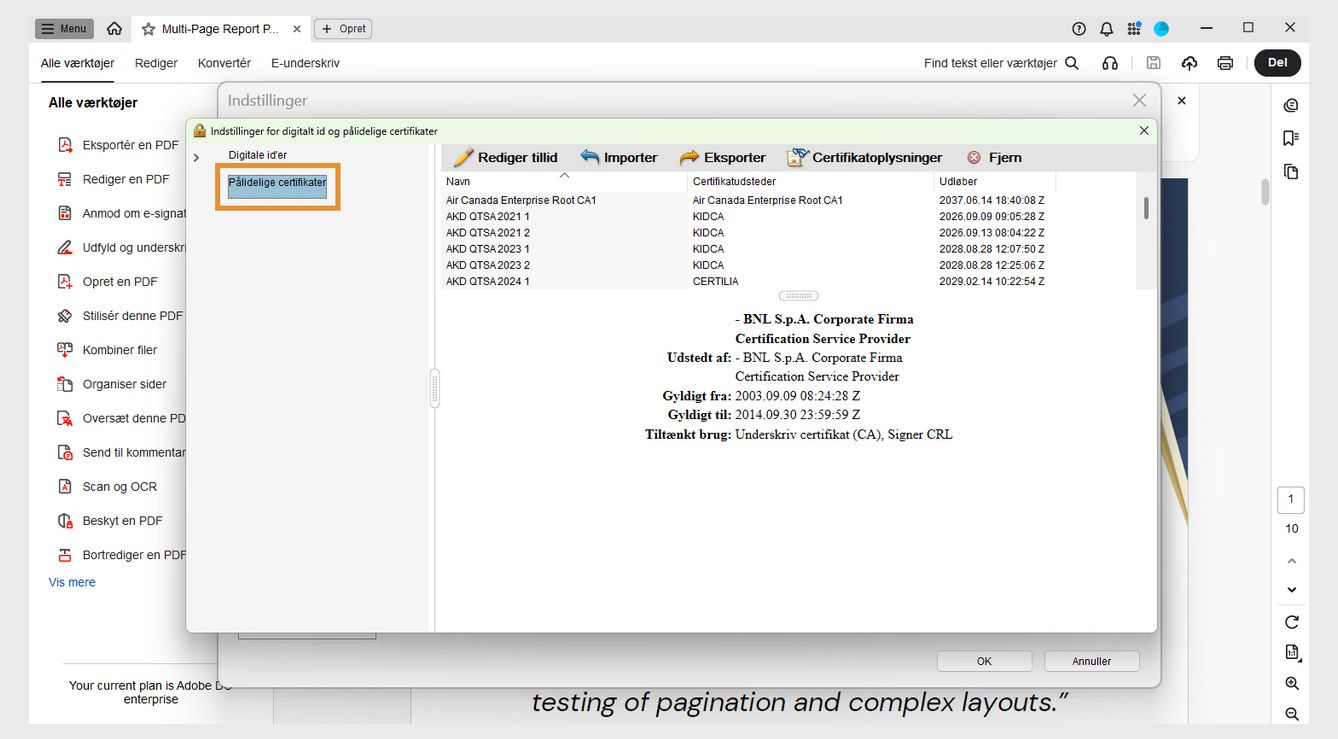Select Pålidelige certifikater in the tree

coord(277,182)
